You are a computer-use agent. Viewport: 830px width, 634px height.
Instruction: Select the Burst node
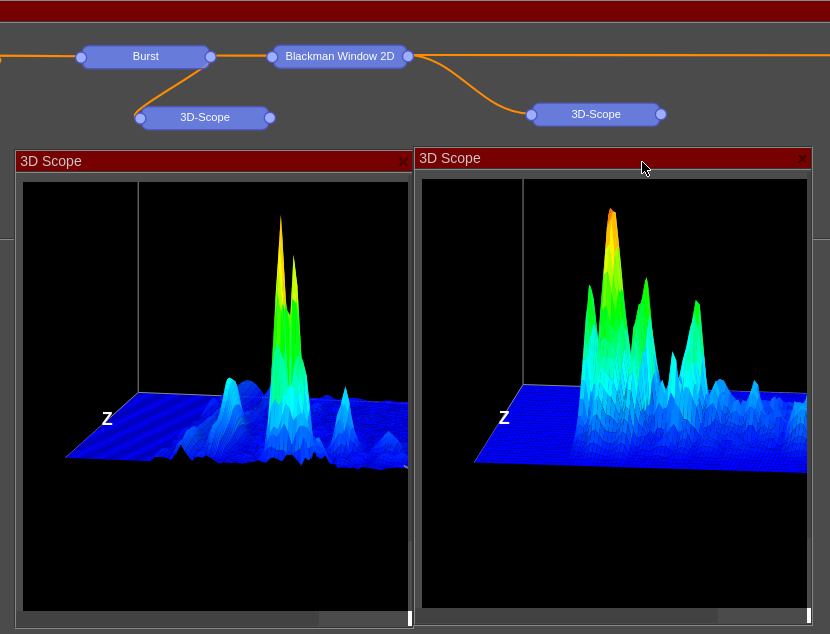(145, 57)
